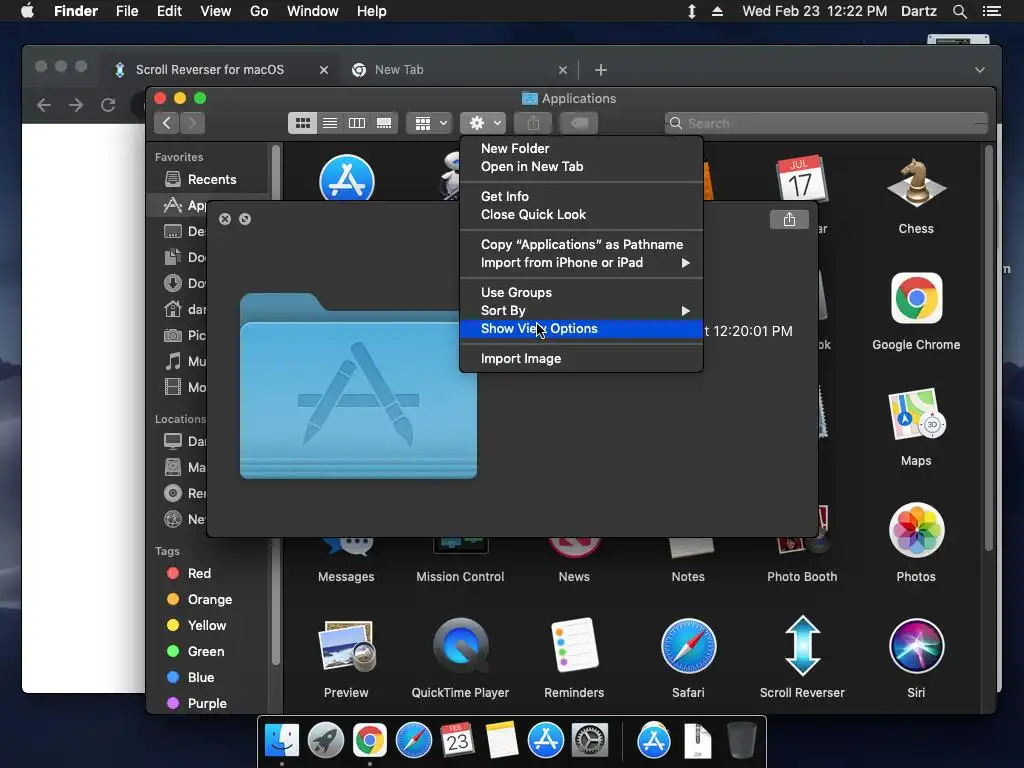The image size is (1024, 768).
Task: Click the Mission Control label
Action: pos(460,577)
